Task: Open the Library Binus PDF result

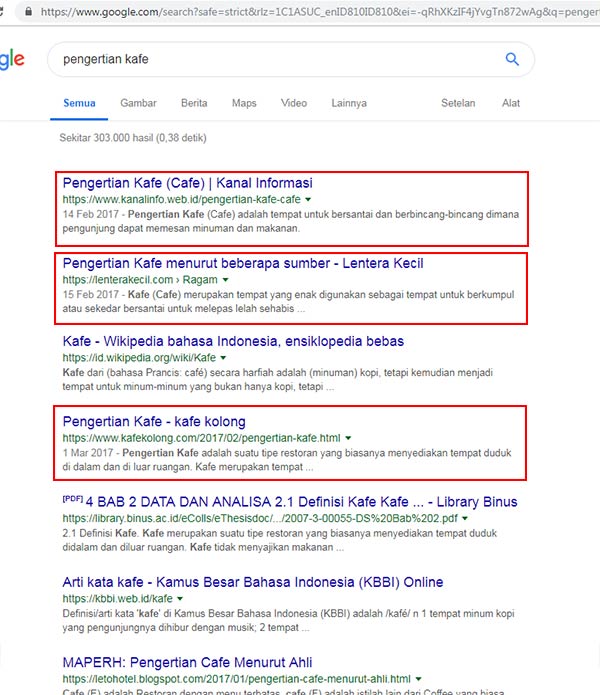Action: point(301,502)
